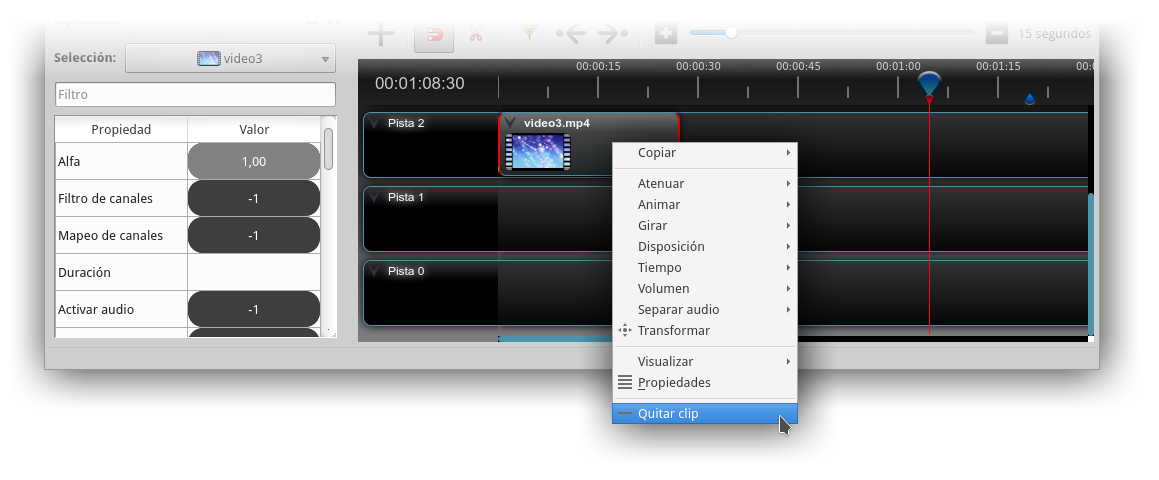This screenshot has height=480, width=1159.
Task: Open the Atenuar submenu
Action: click(704, 183)
